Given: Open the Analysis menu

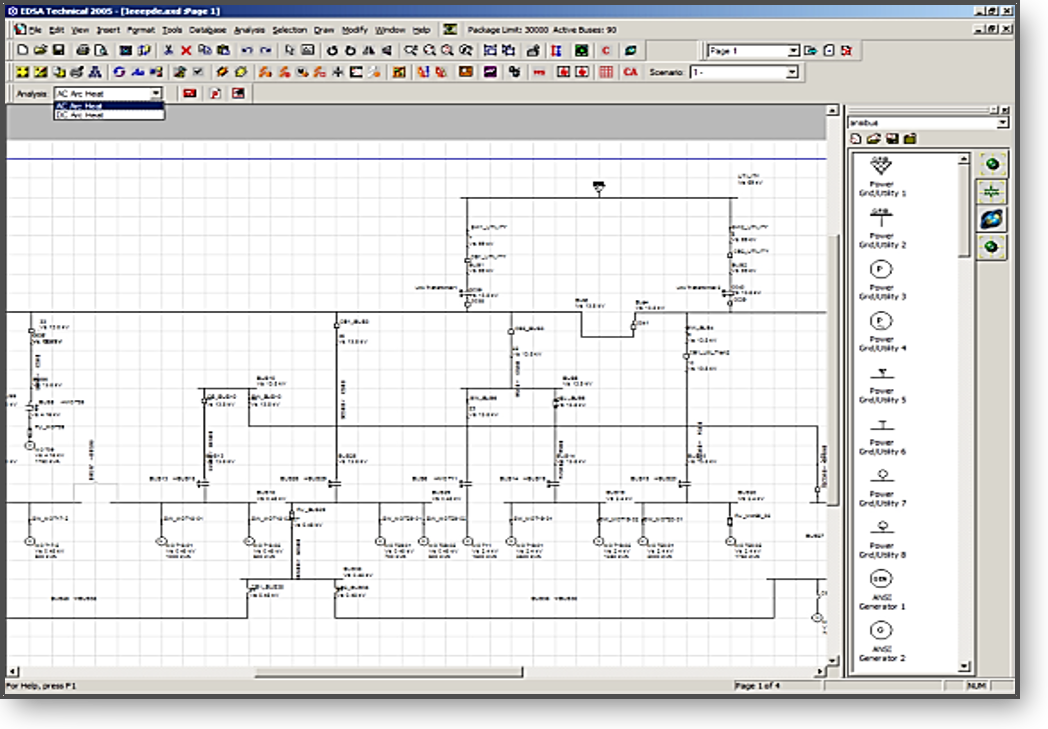Looking at the screenshot, I should pyautogui.click(x=249, y=30).
